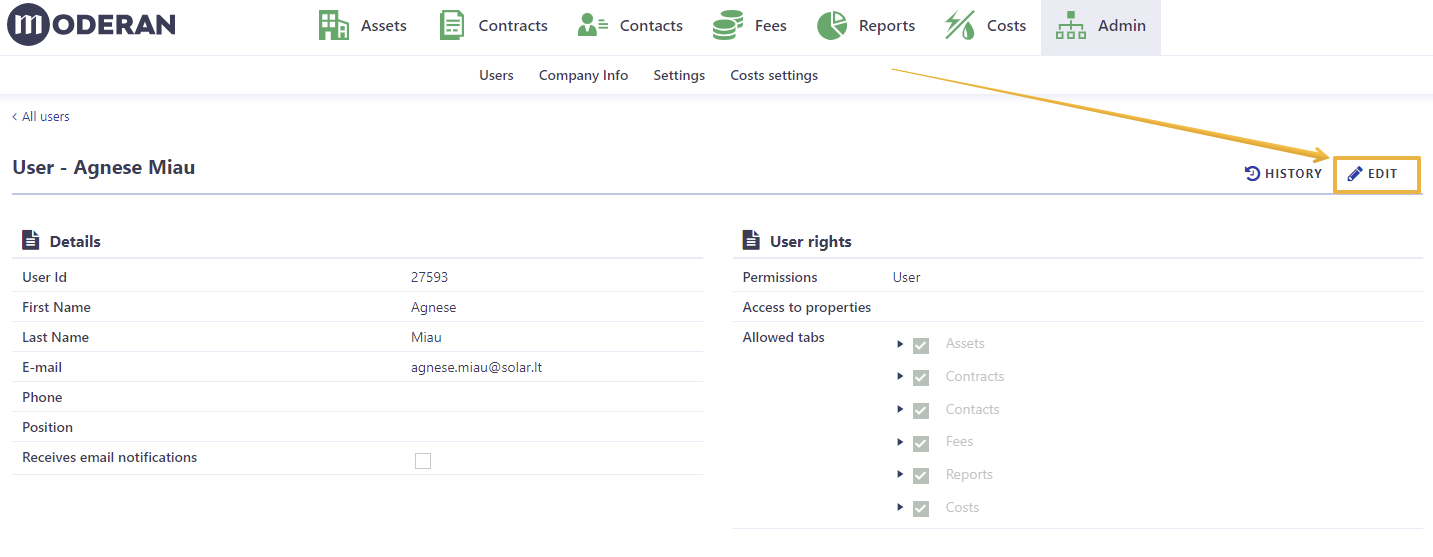This screenshot has height=557, width=1433.
Task: Expand the Contracts allowed tab arrow
Action: [x=901, y=377]
